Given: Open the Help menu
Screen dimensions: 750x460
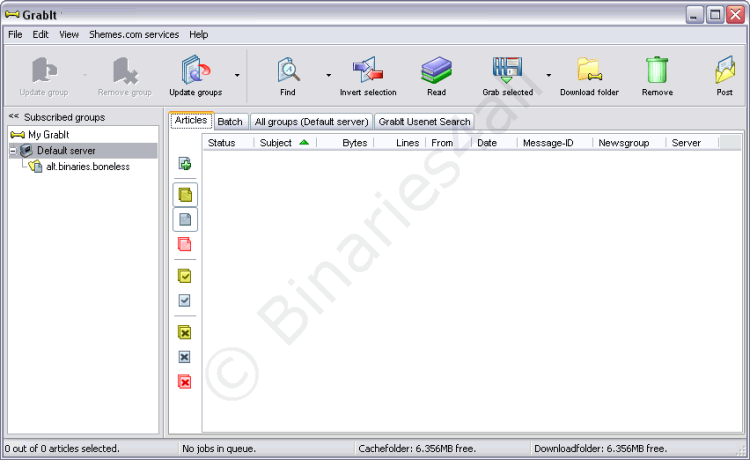Looking at the screenshot, I should tap(199, 34).
